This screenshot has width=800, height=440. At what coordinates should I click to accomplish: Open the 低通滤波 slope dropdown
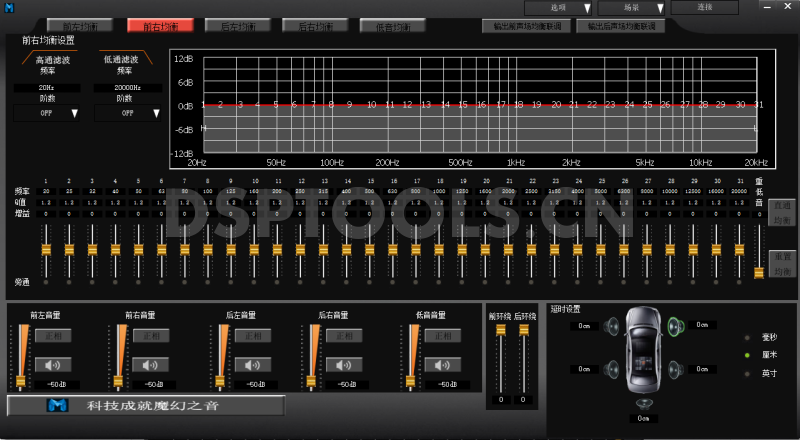point(127,113)
